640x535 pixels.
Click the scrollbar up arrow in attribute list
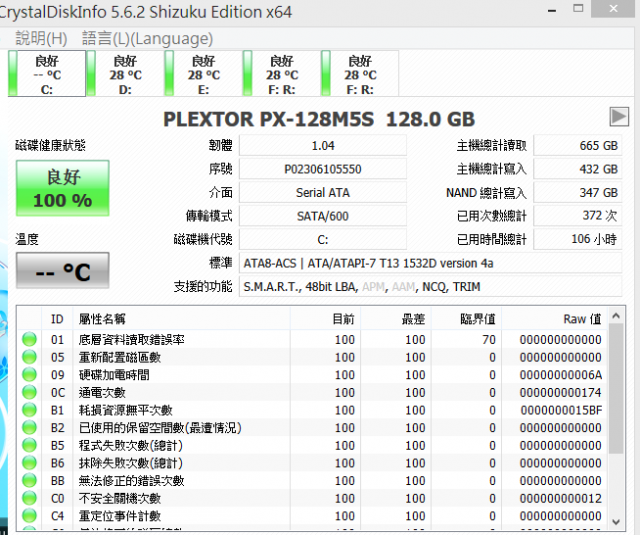pyautogui.click(x=616, y=315)
